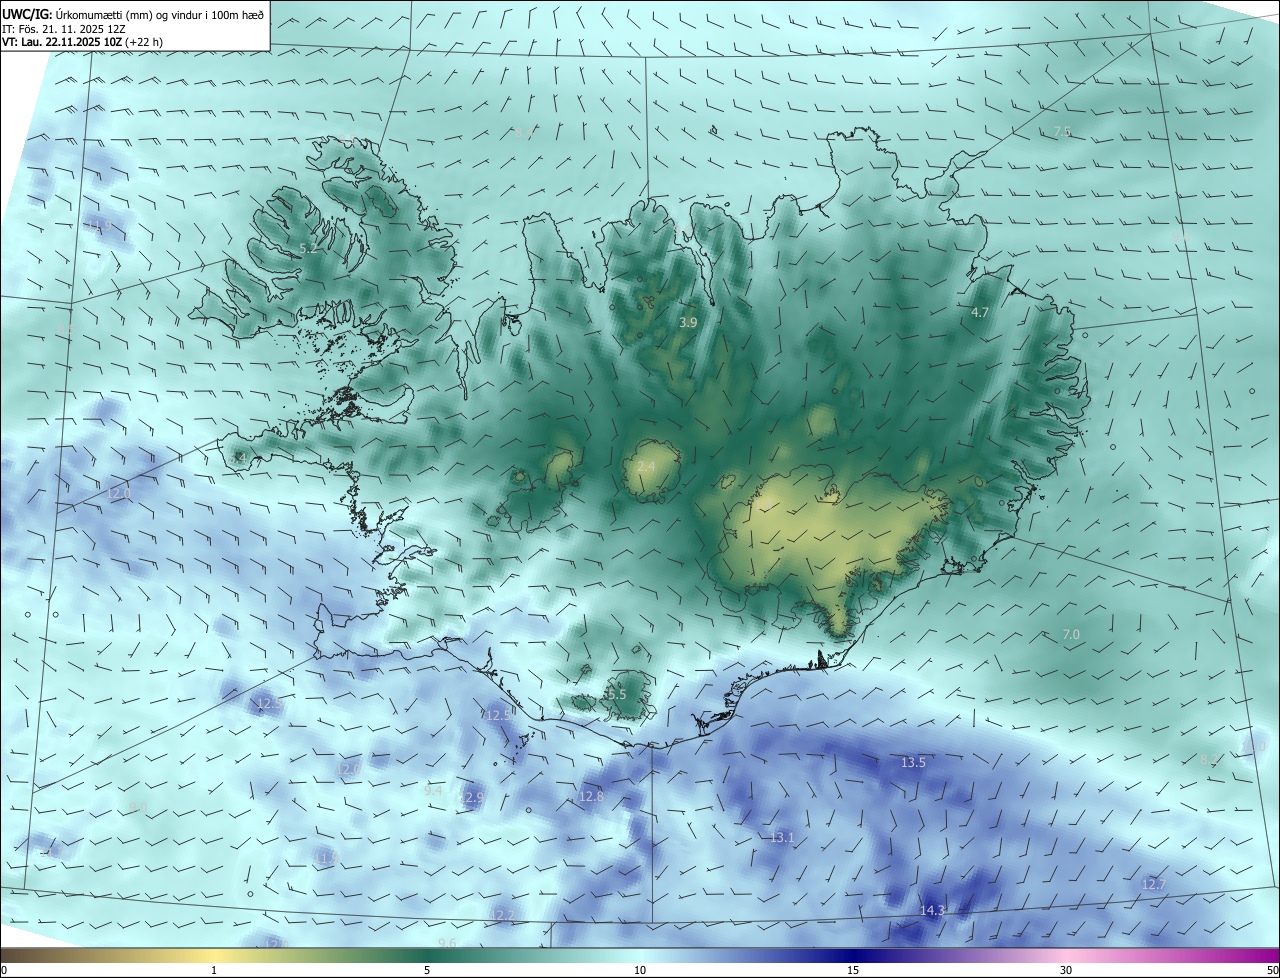This screenshot has height=978, width=1280.
Task: Click the init time line 'IT: Fös. 21. 11. 2025 12Z'
Action: coord(64,29)
